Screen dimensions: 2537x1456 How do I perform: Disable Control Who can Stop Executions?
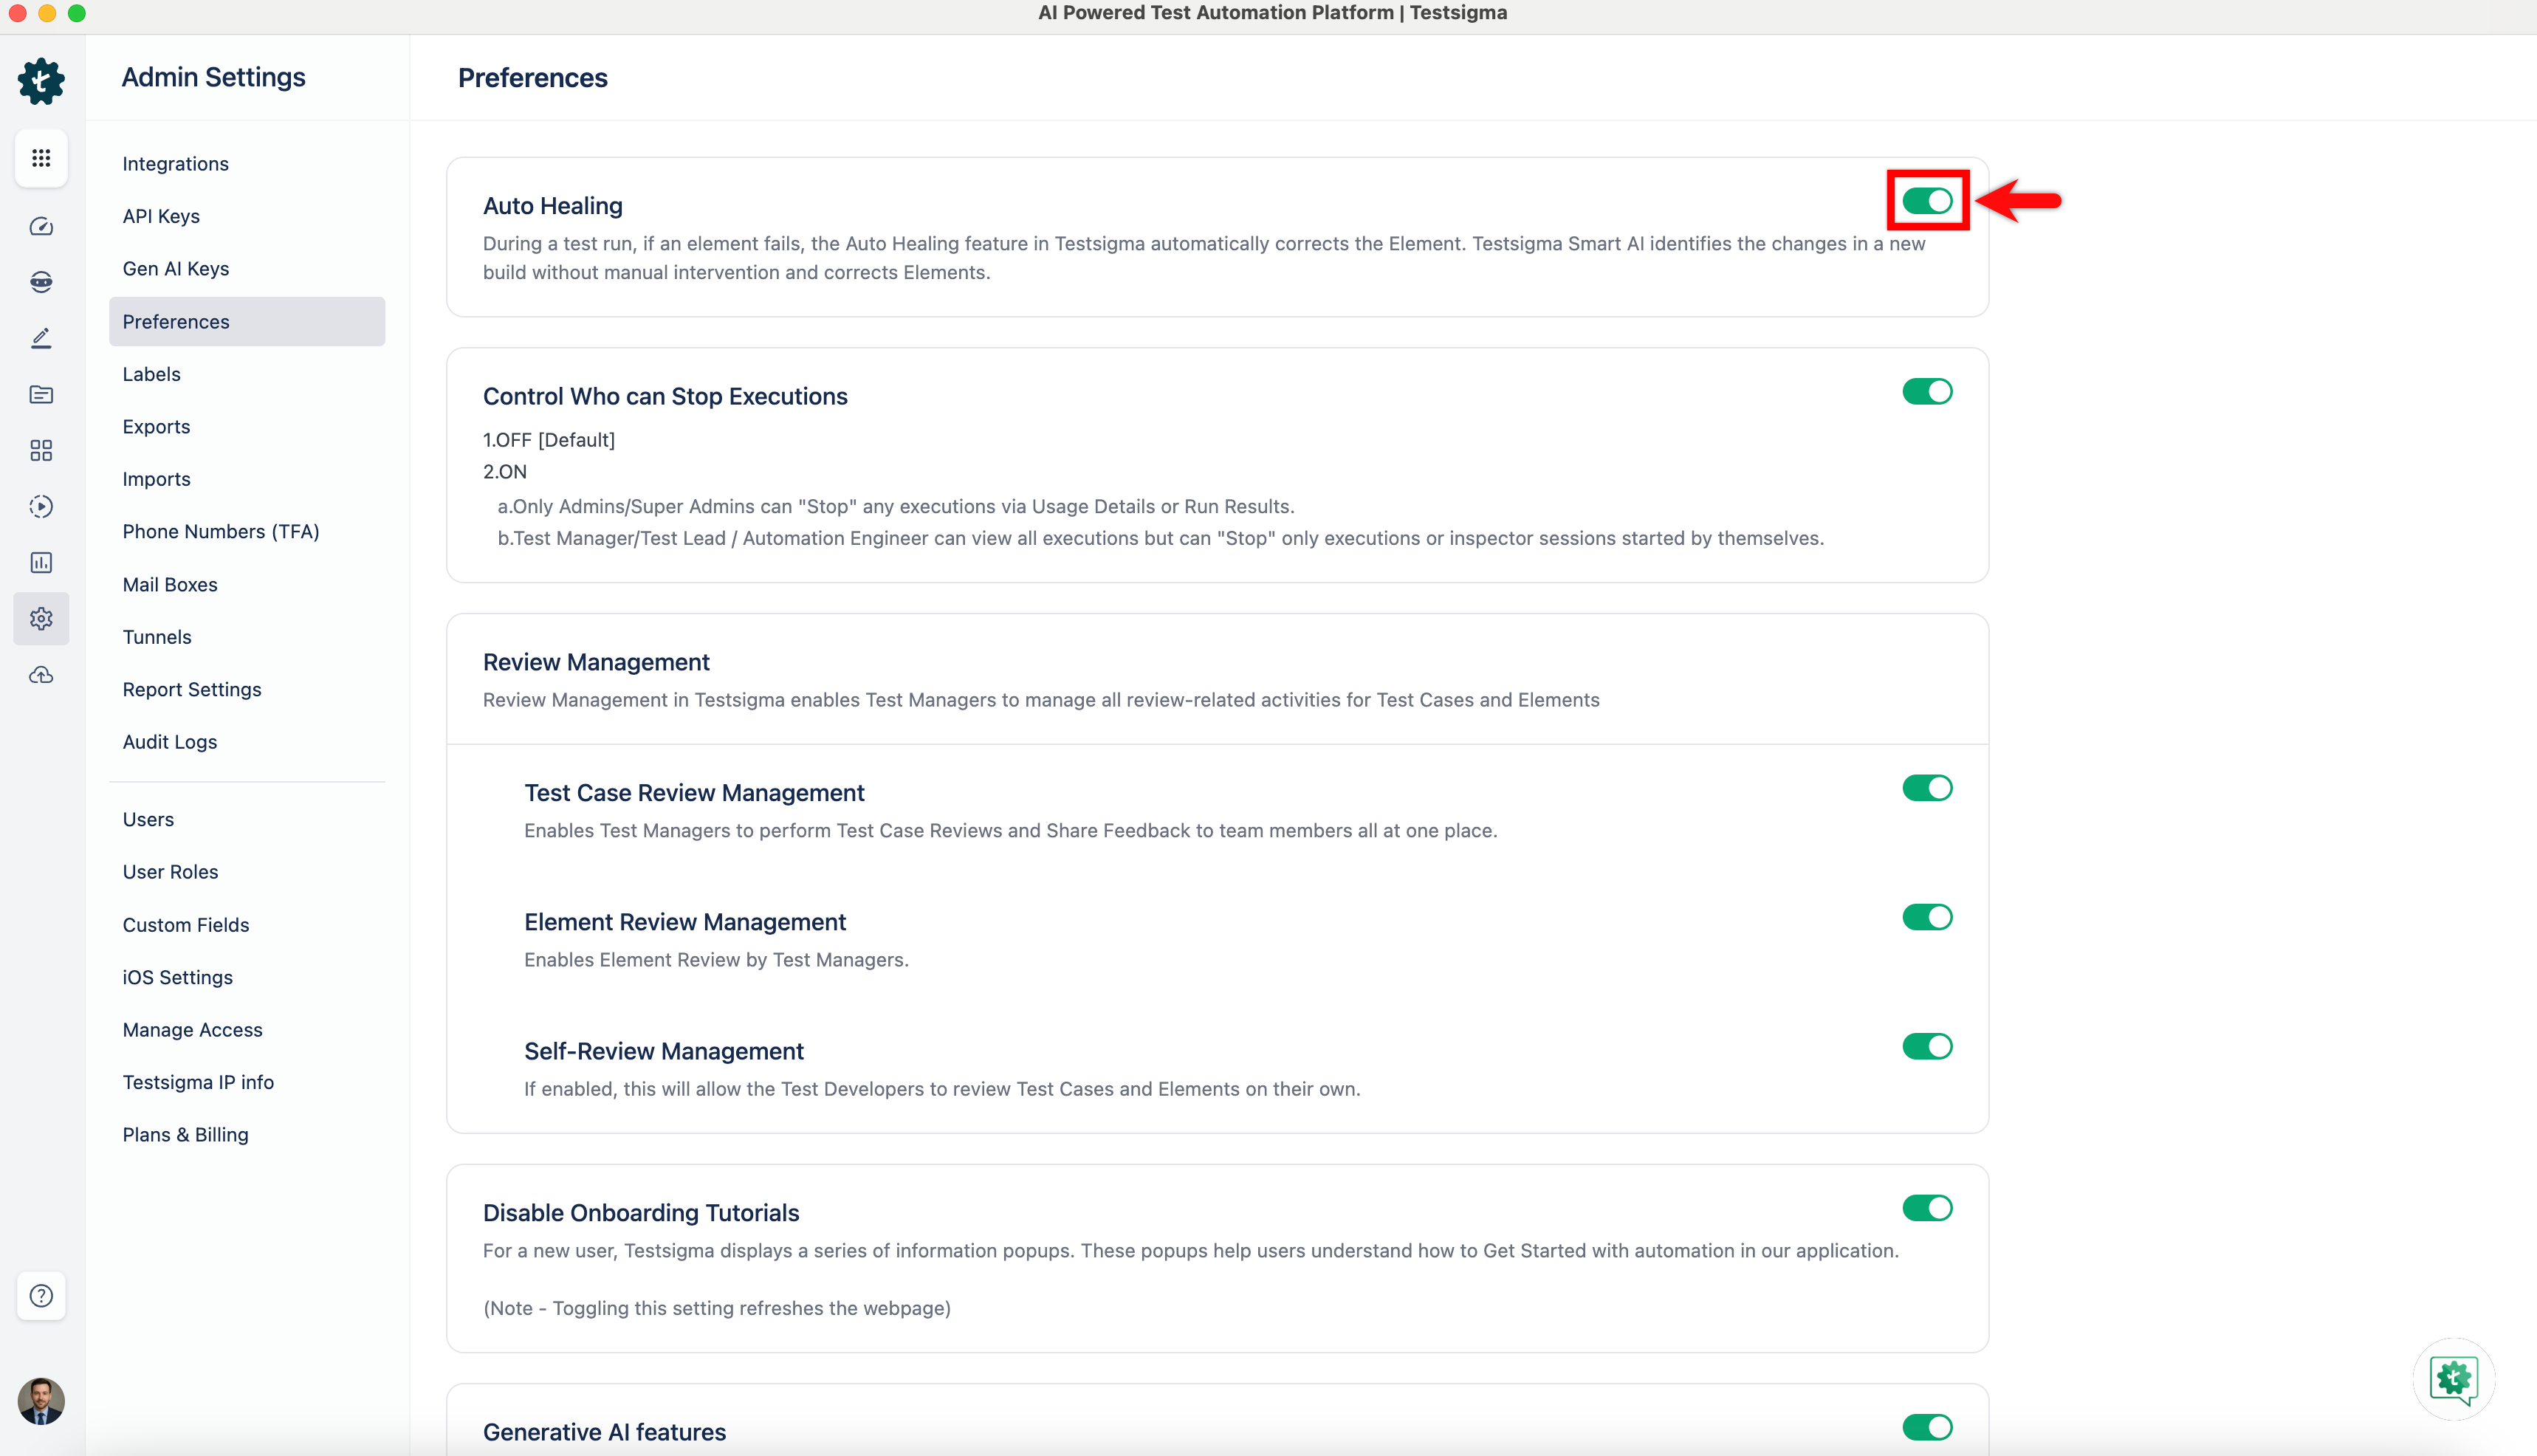(x=1927, y=392)
